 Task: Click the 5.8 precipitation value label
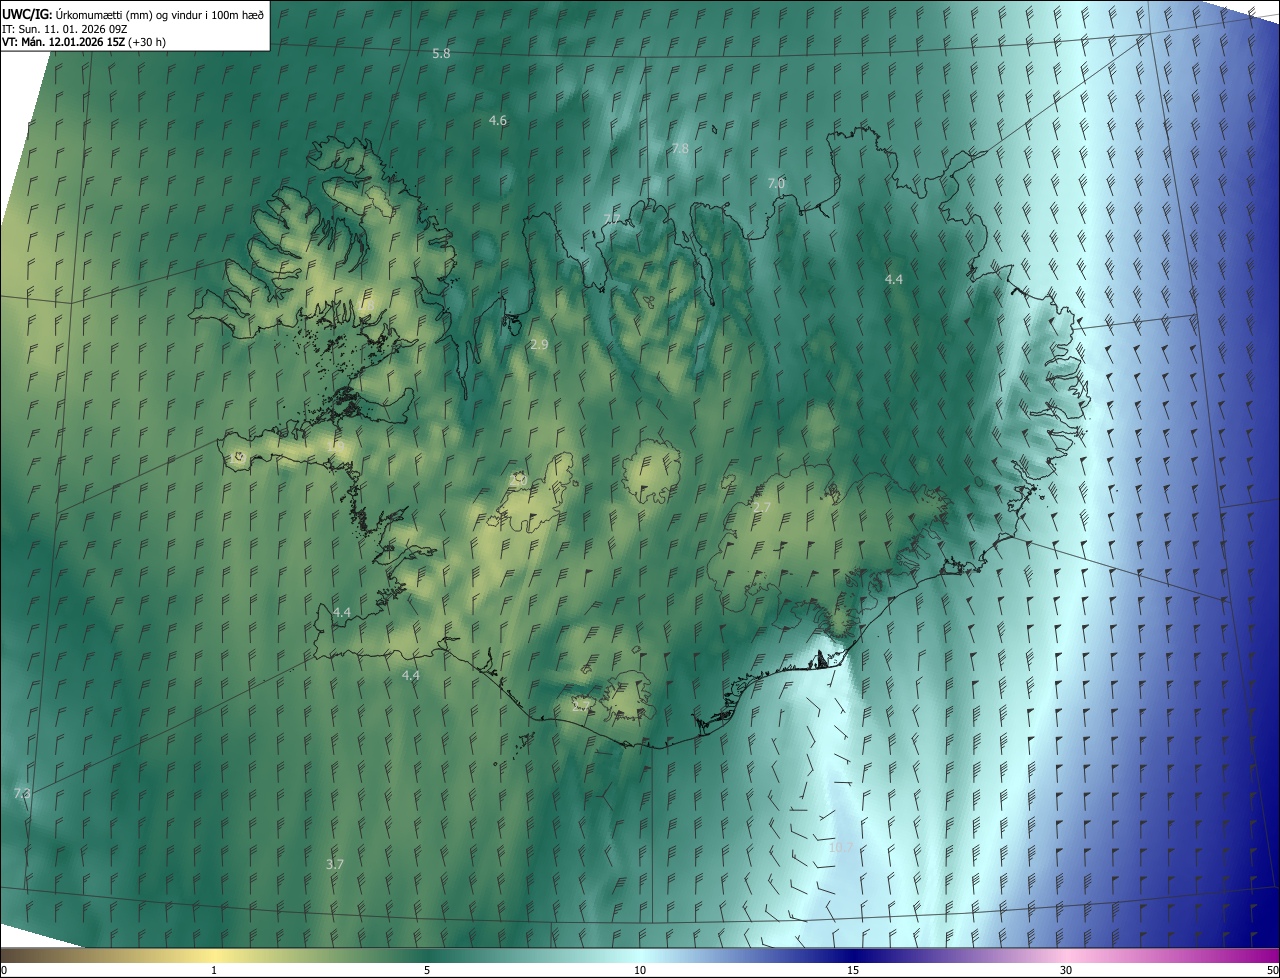(441, 53)
